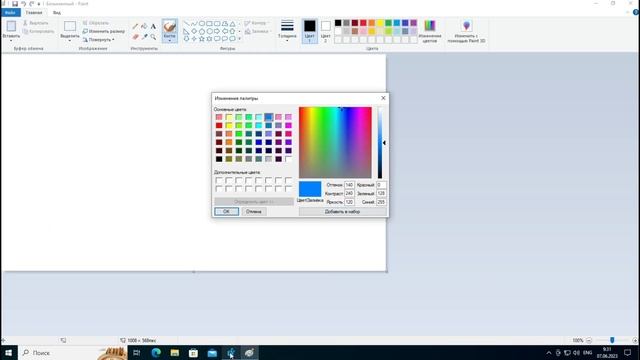Screen dimensions: 640x360
Task: Click Resize (Изменить размер) in the ribbon
Action: coord(104,31)
